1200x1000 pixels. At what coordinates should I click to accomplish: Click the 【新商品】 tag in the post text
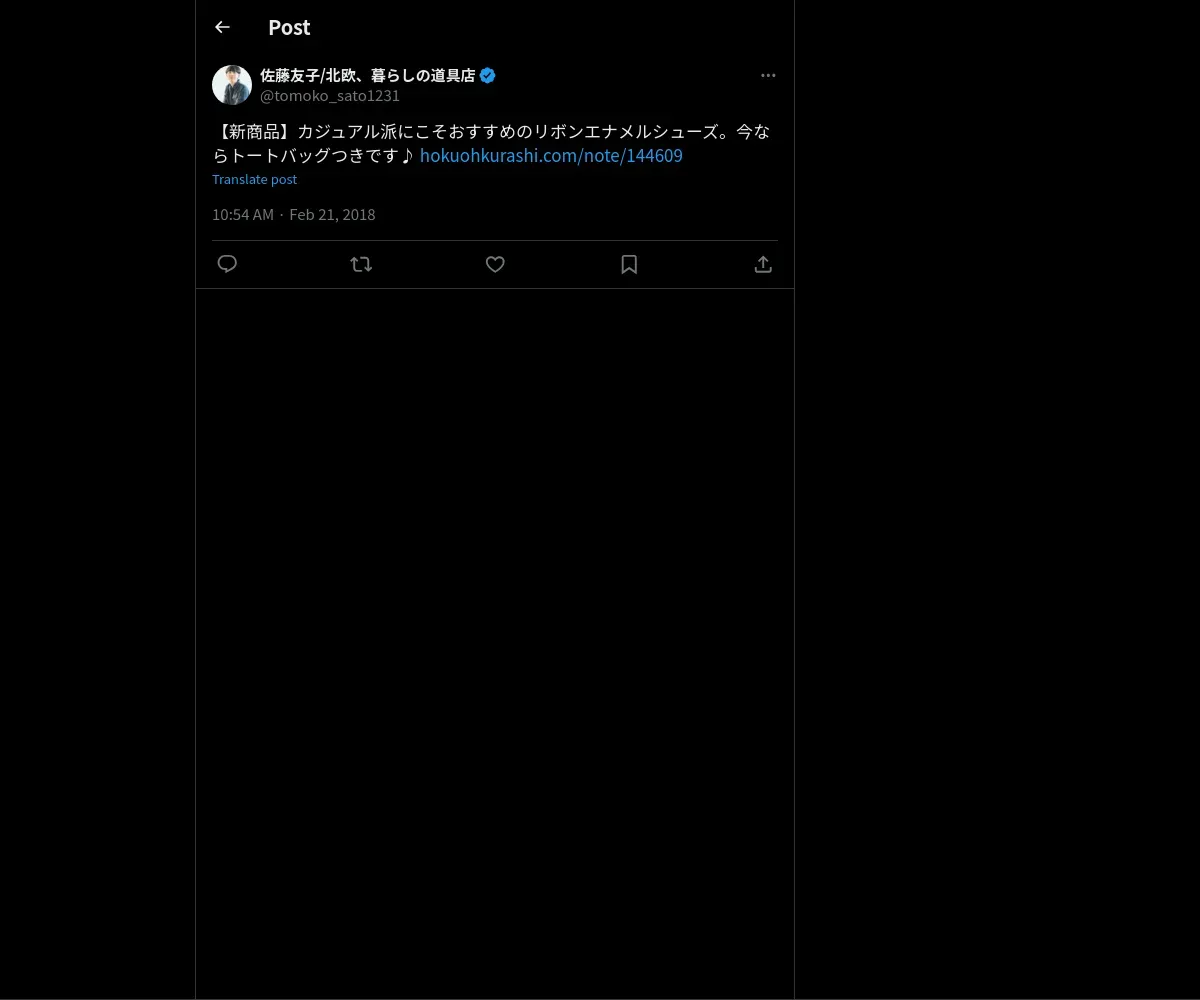(254, 131)
